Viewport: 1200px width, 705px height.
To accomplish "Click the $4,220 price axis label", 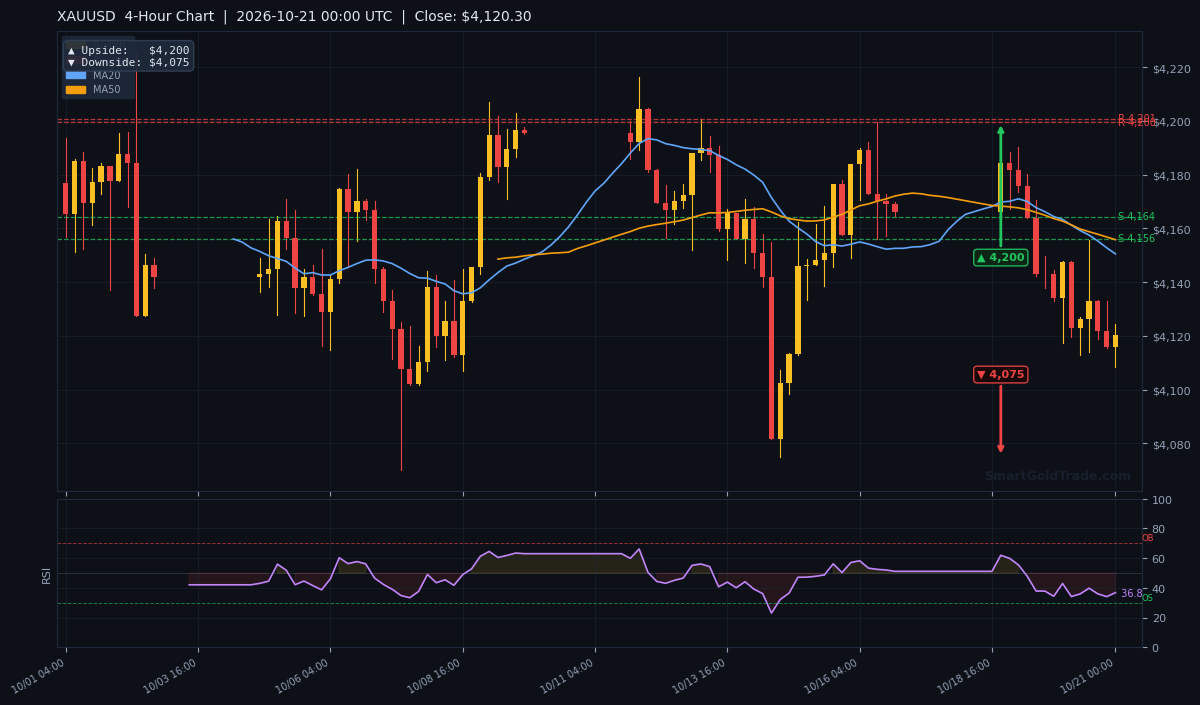I will pos(1171,68).
